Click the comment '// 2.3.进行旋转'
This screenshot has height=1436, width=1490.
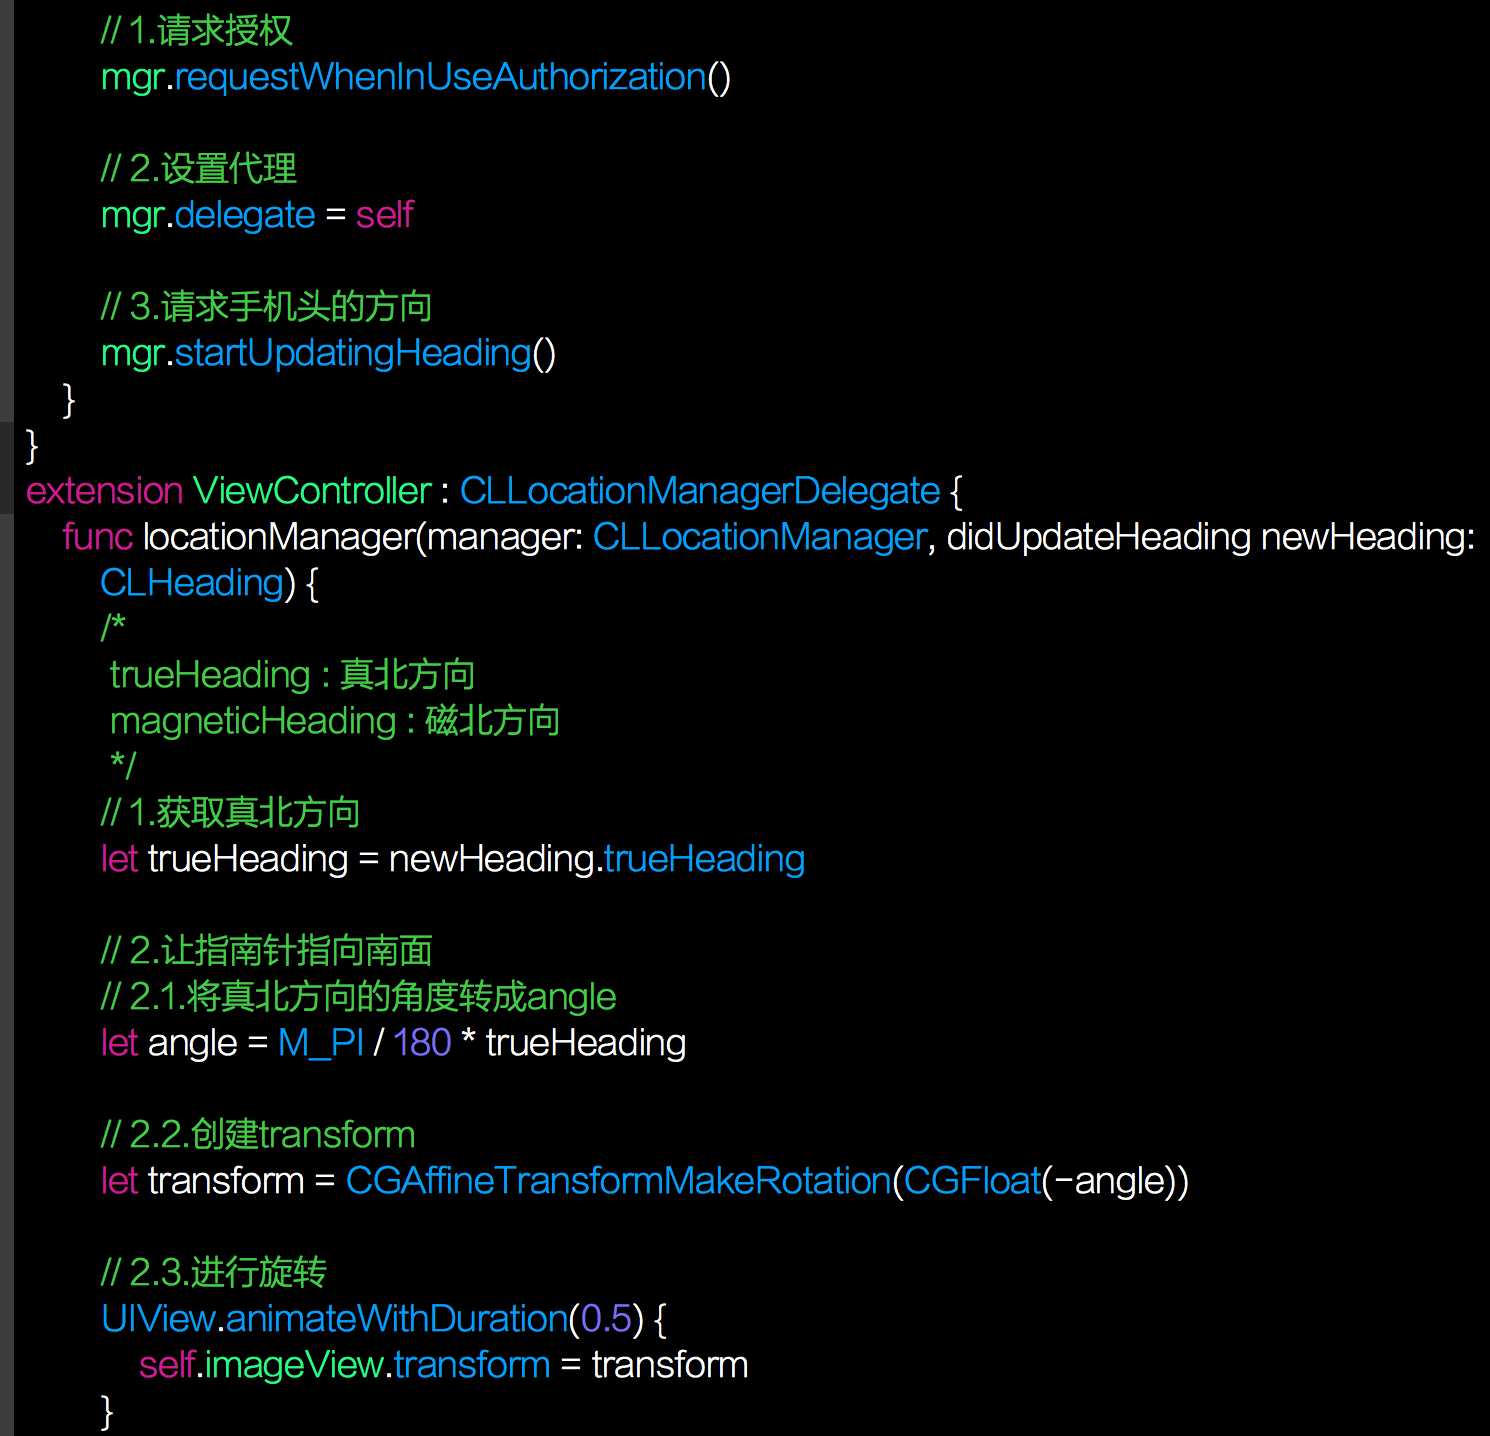(x=214, y=1273)
